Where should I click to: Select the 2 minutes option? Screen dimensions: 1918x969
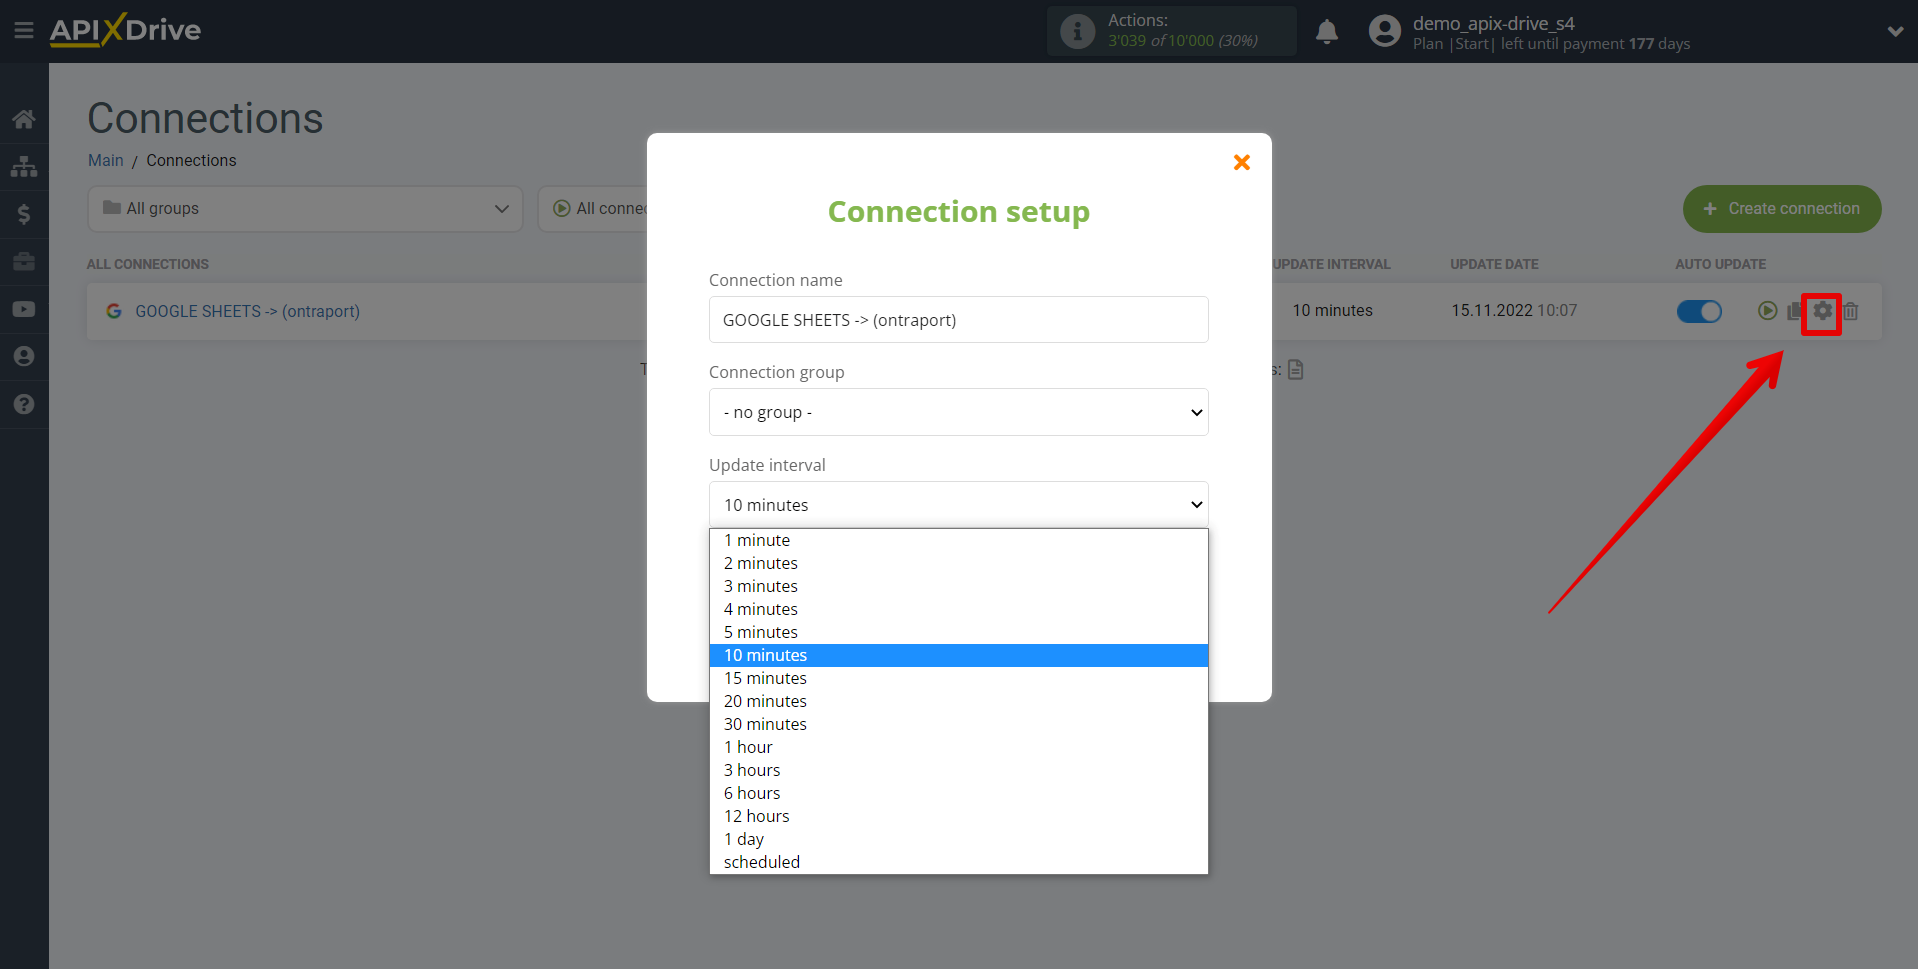click(x=959, y=563)
